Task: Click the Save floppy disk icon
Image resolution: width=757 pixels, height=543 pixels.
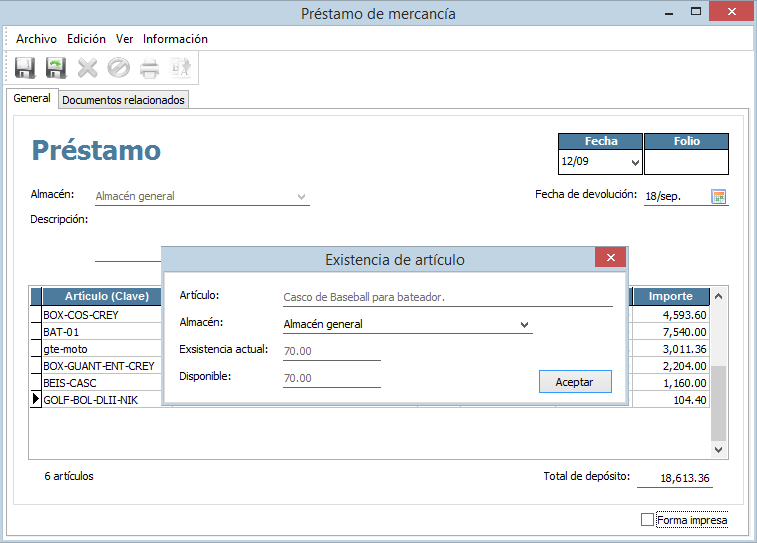Action: point(25,68)
